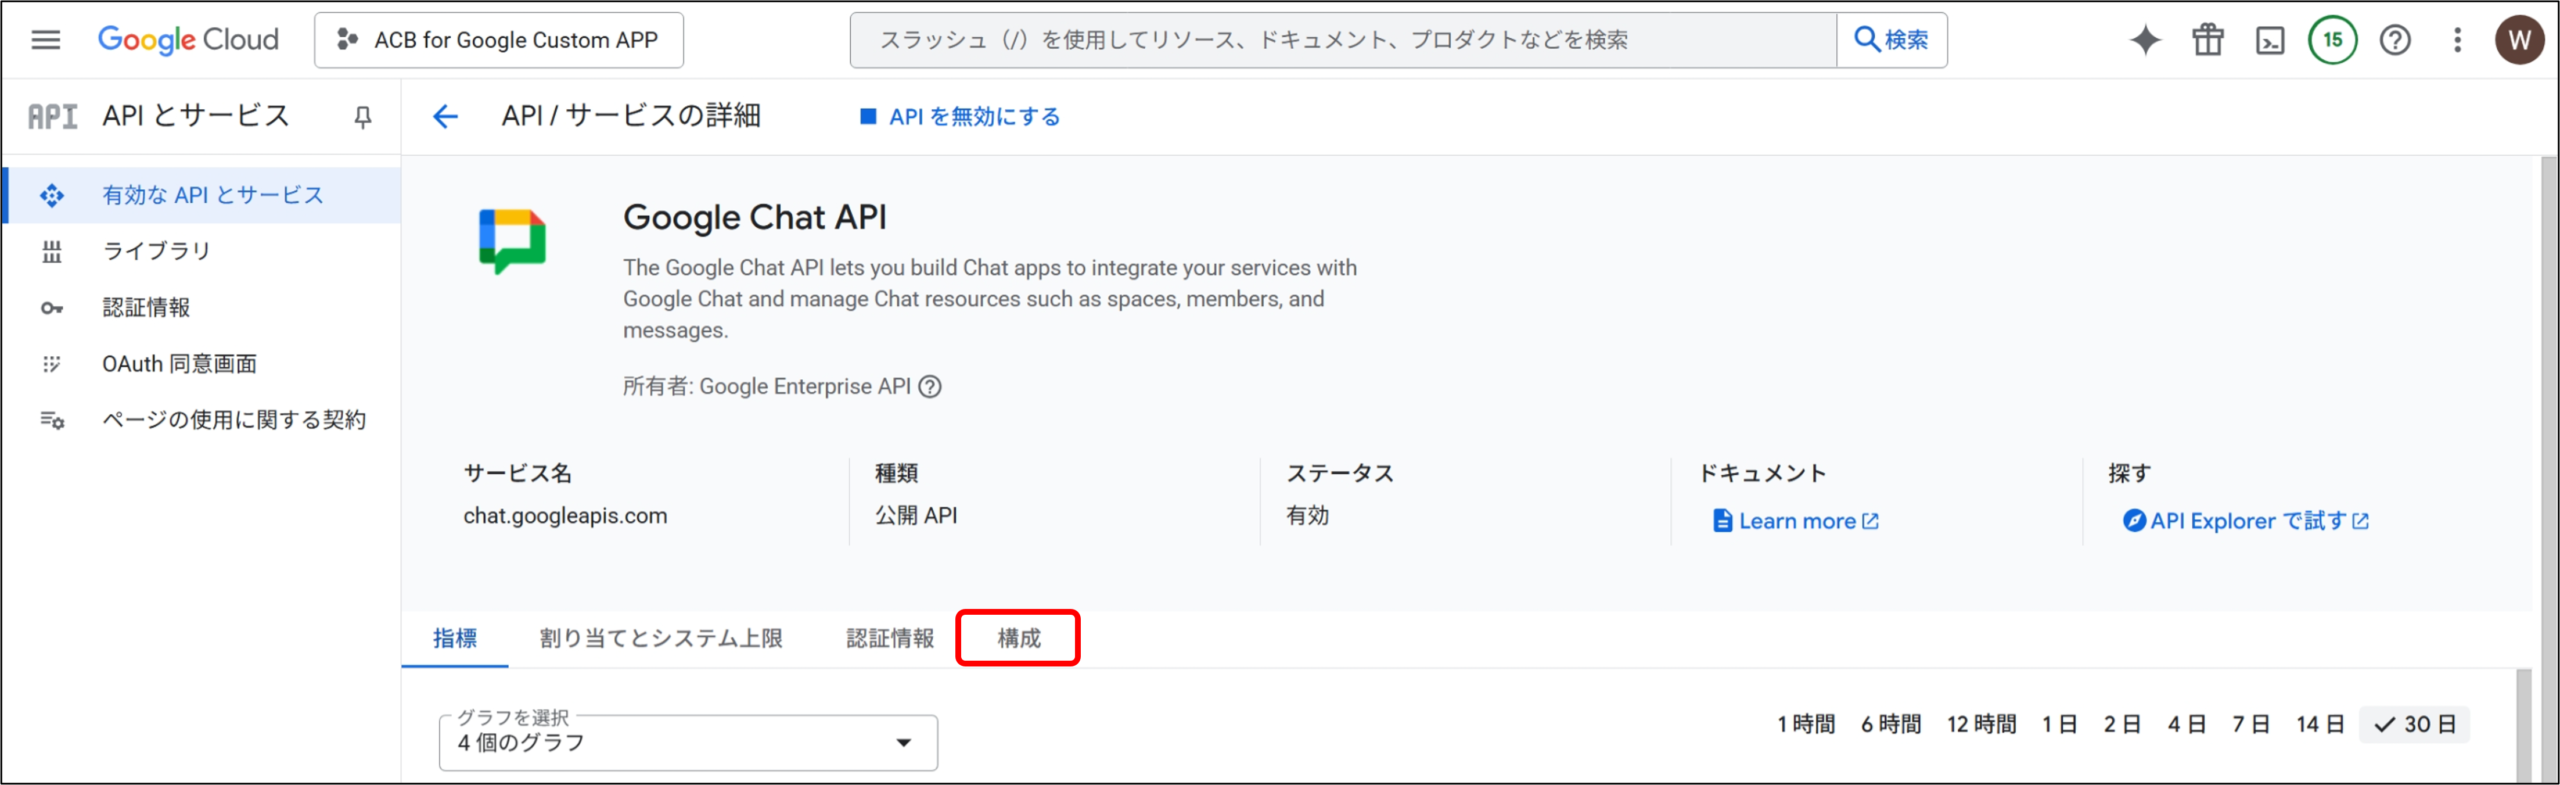This screenshot has height=785, width=2560.
Task: Expand the グラフを選択 dropdown
Action: point(688,742)
